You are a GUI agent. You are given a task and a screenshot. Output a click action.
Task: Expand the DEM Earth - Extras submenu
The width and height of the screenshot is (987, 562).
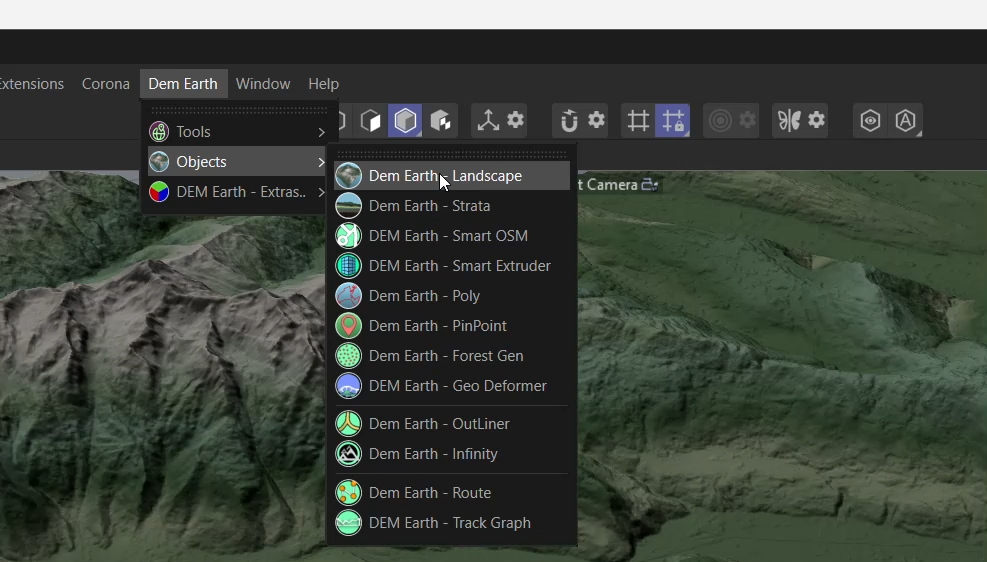pos(238,192)
